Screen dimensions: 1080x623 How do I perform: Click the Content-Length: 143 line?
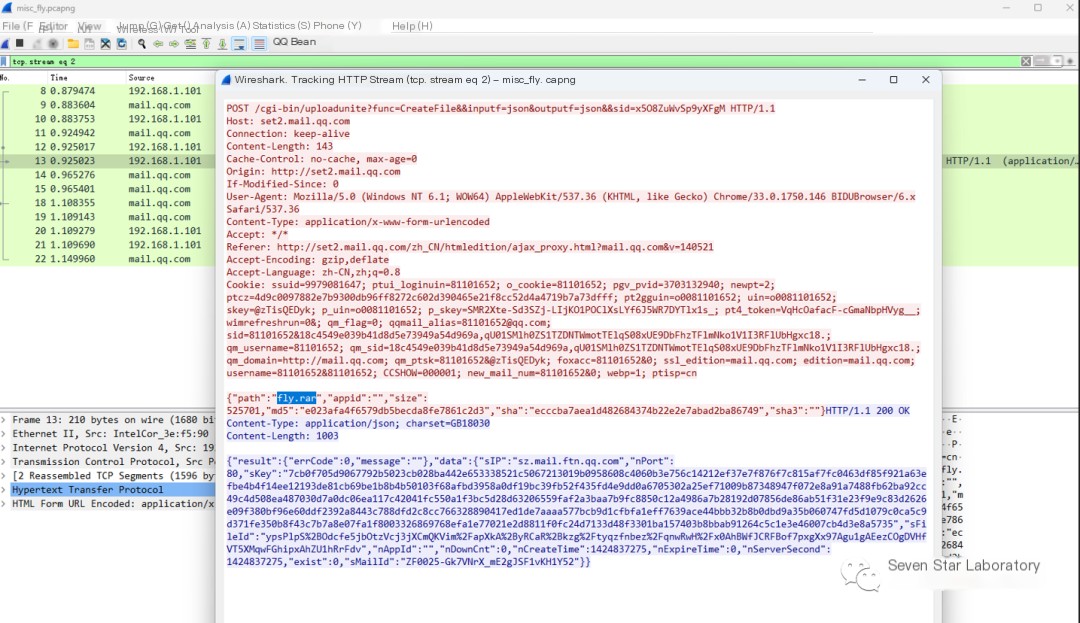[x=280, y=146]
